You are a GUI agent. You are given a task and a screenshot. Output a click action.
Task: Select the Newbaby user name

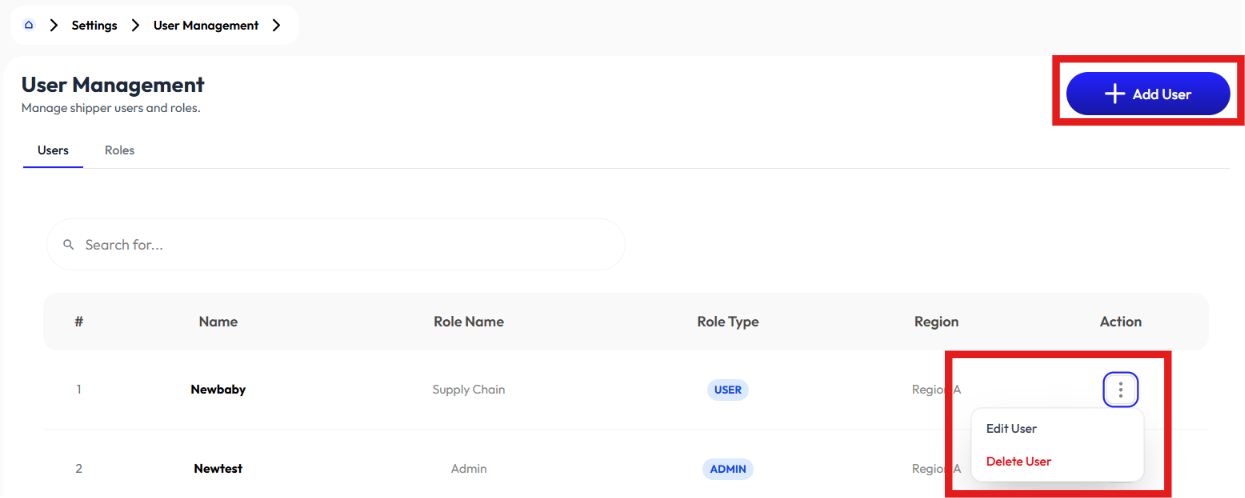pyautogui.click(x=218, y=390)
